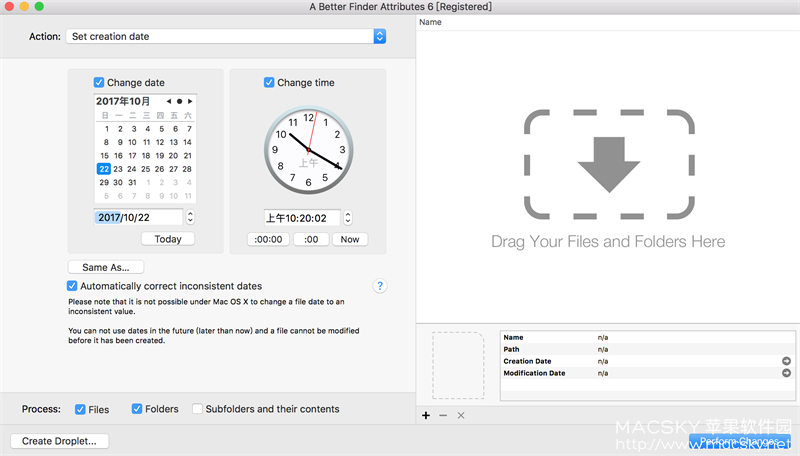Screen dimensions: 800x456
Task: Click the 2017年10月 month title
Action: click(x=123, y=101)
